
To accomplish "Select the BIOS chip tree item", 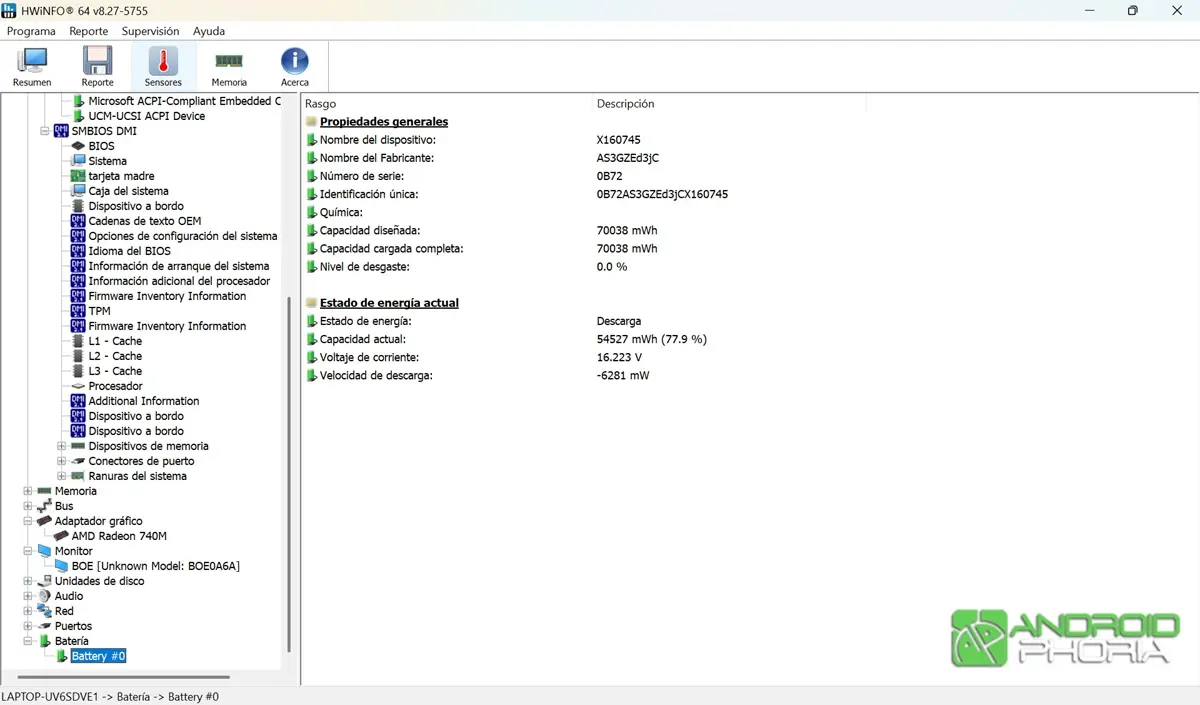I will (x=101, y=146).
